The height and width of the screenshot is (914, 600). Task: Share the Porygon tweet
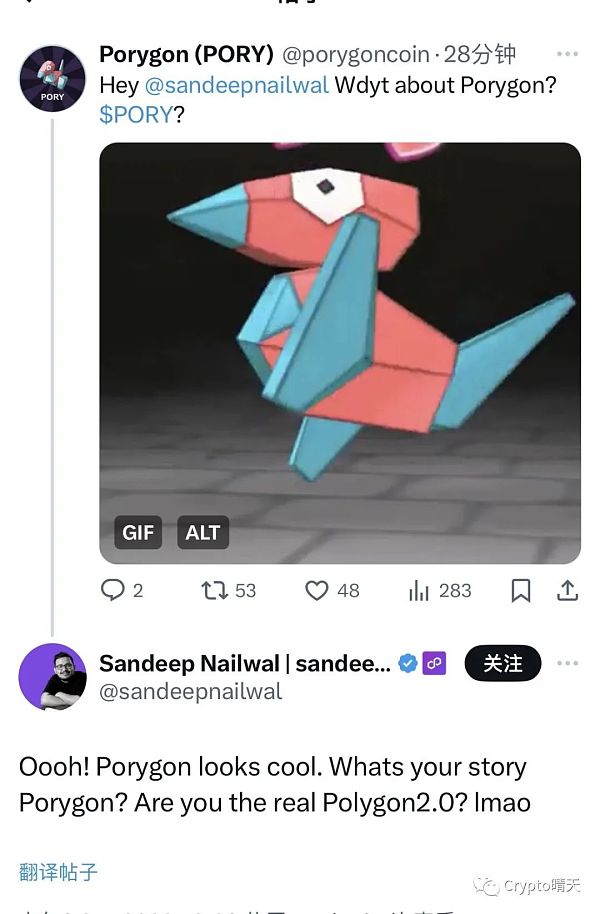pos(567,590)
